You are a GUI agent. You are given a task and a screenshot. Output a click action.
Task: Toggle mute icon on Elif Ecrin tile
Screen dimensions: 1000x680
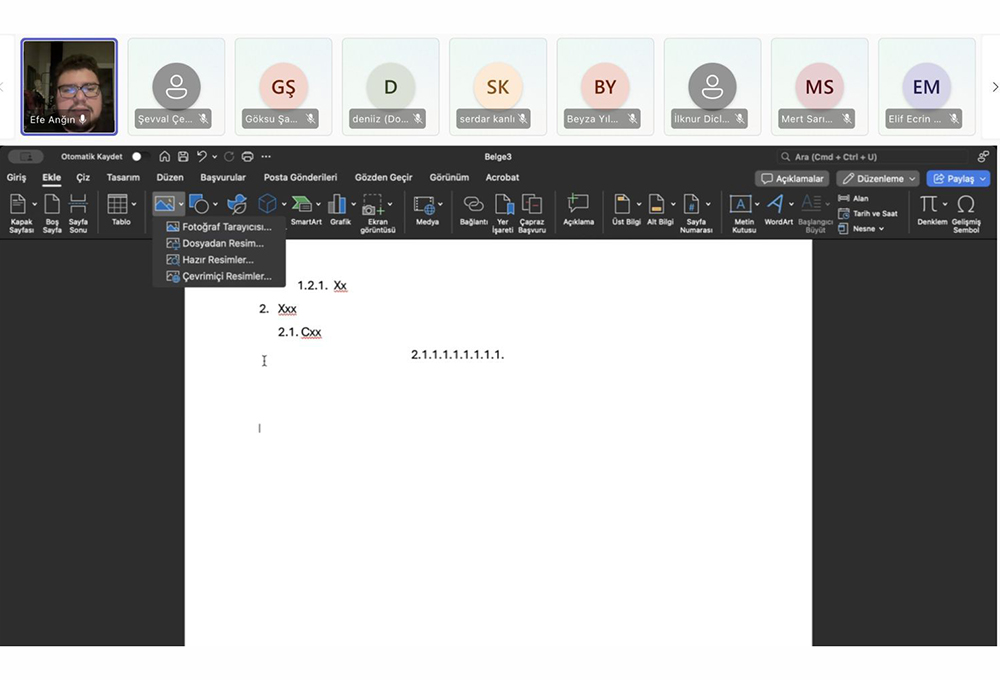[x=953, y=119]
